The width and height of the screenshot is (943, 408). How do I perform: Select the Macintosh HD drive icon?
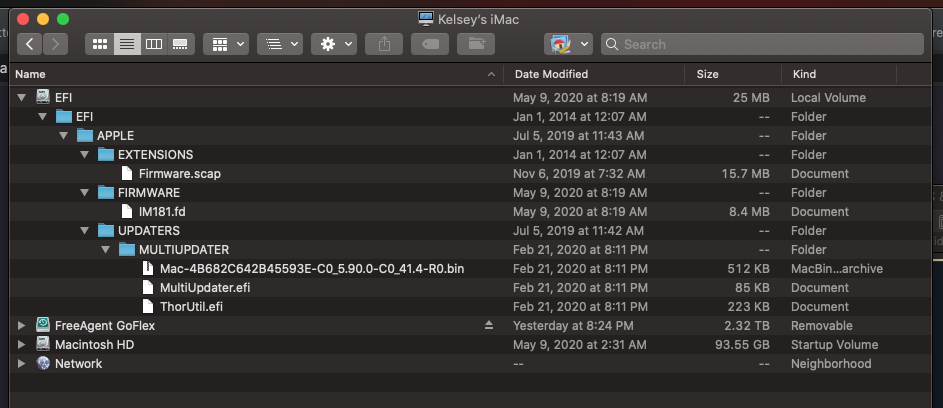(x=43, y=345)
